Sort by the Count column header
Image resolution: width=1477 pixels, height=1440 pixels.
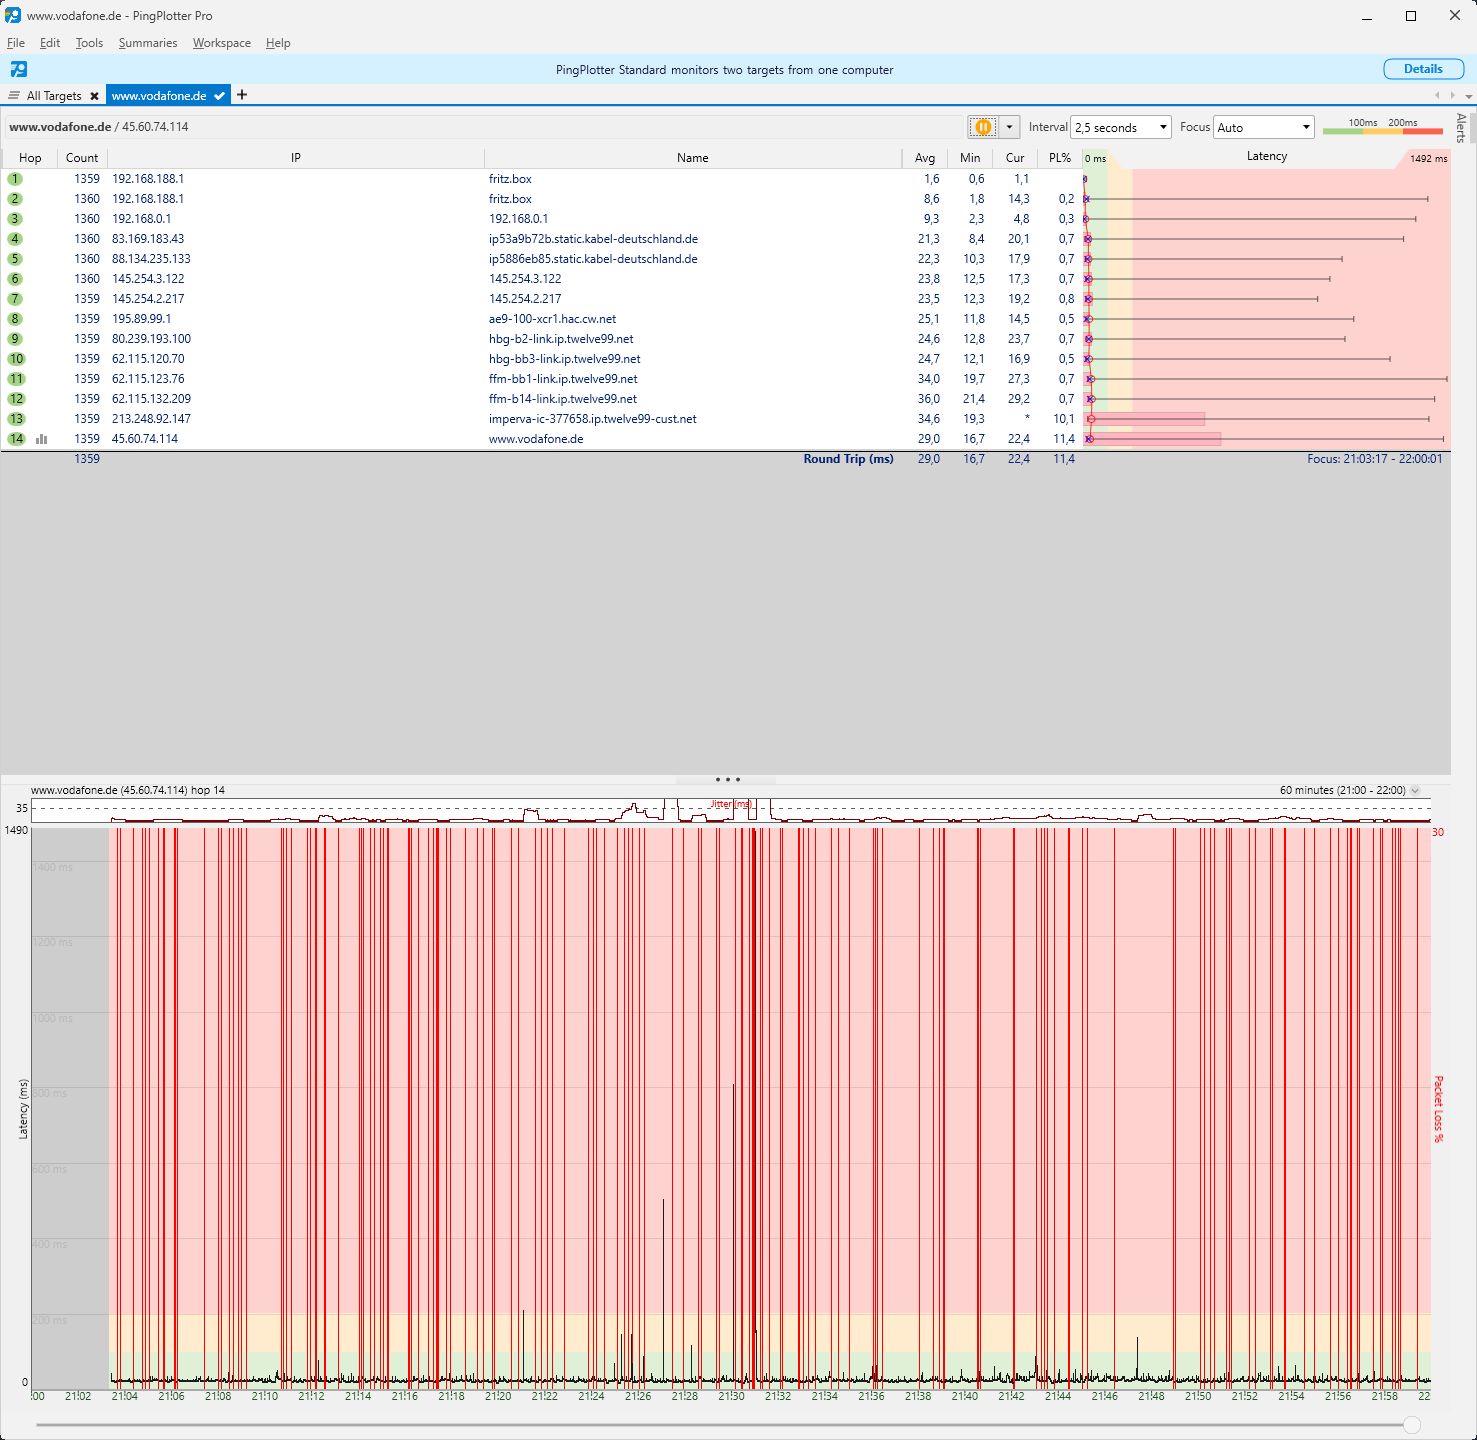(82, 158)
